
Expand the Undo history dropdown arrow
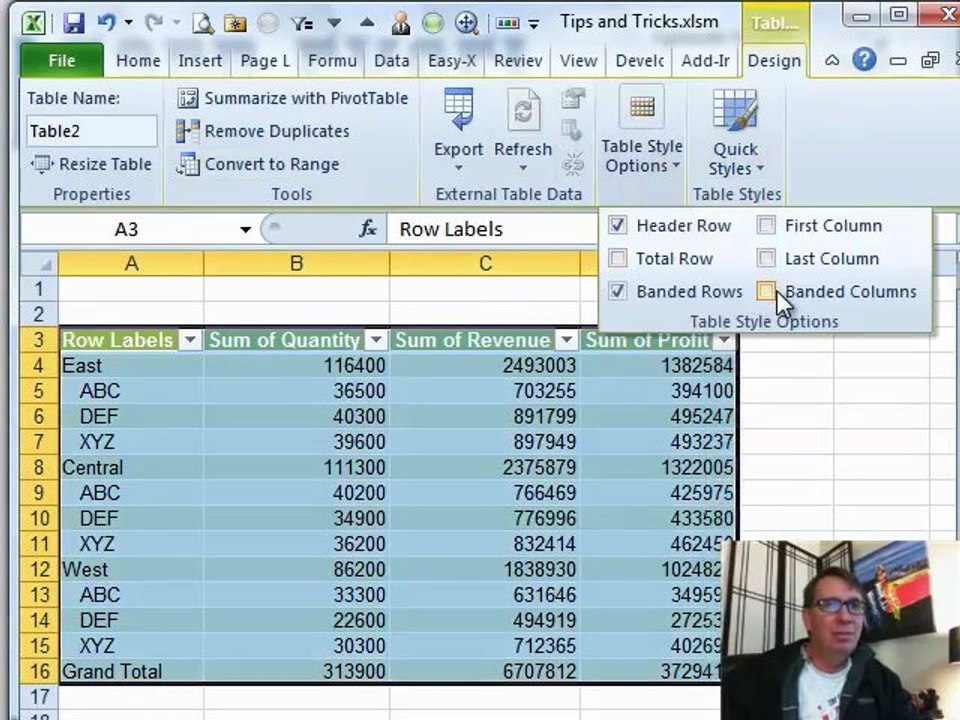(129, 23)
